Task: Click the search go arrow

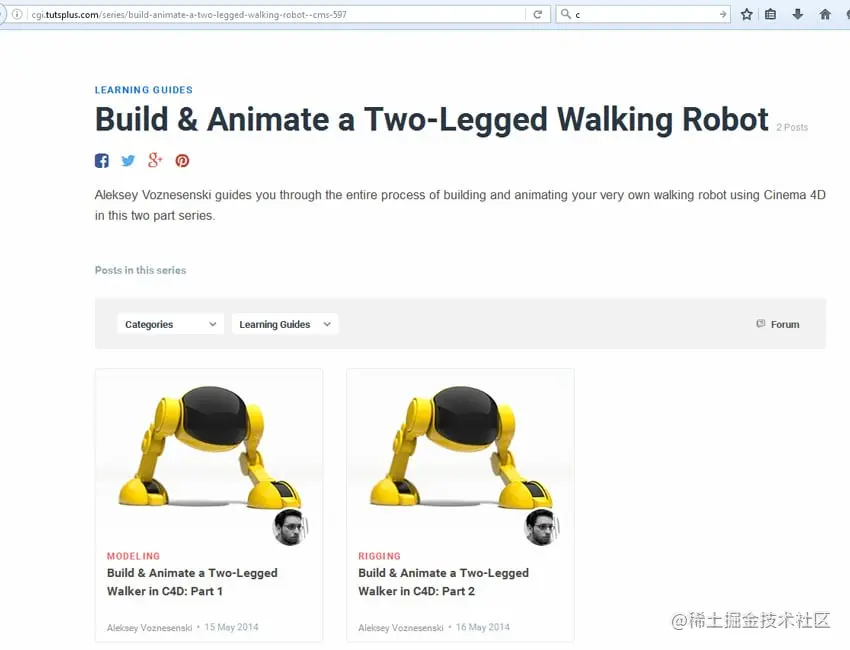Action: point(723,15)
